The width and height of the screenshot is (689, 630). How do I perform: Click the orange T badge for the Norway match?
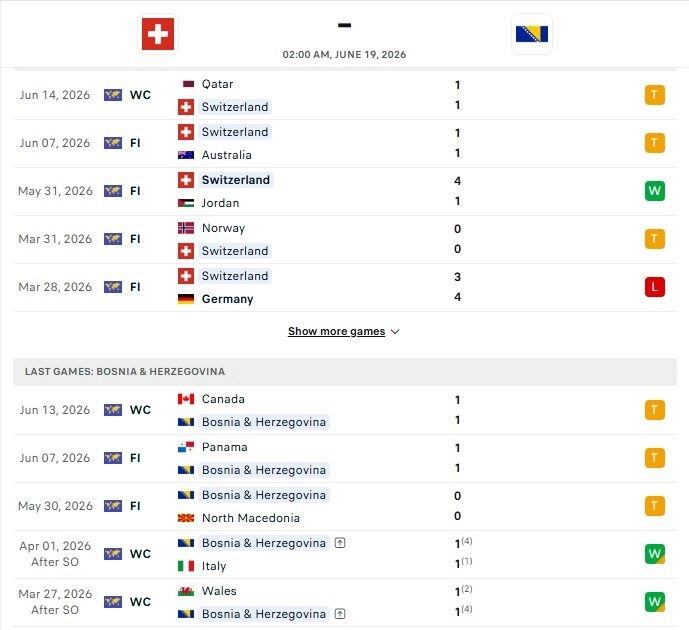pyautogui.click(x=655, y=239)
